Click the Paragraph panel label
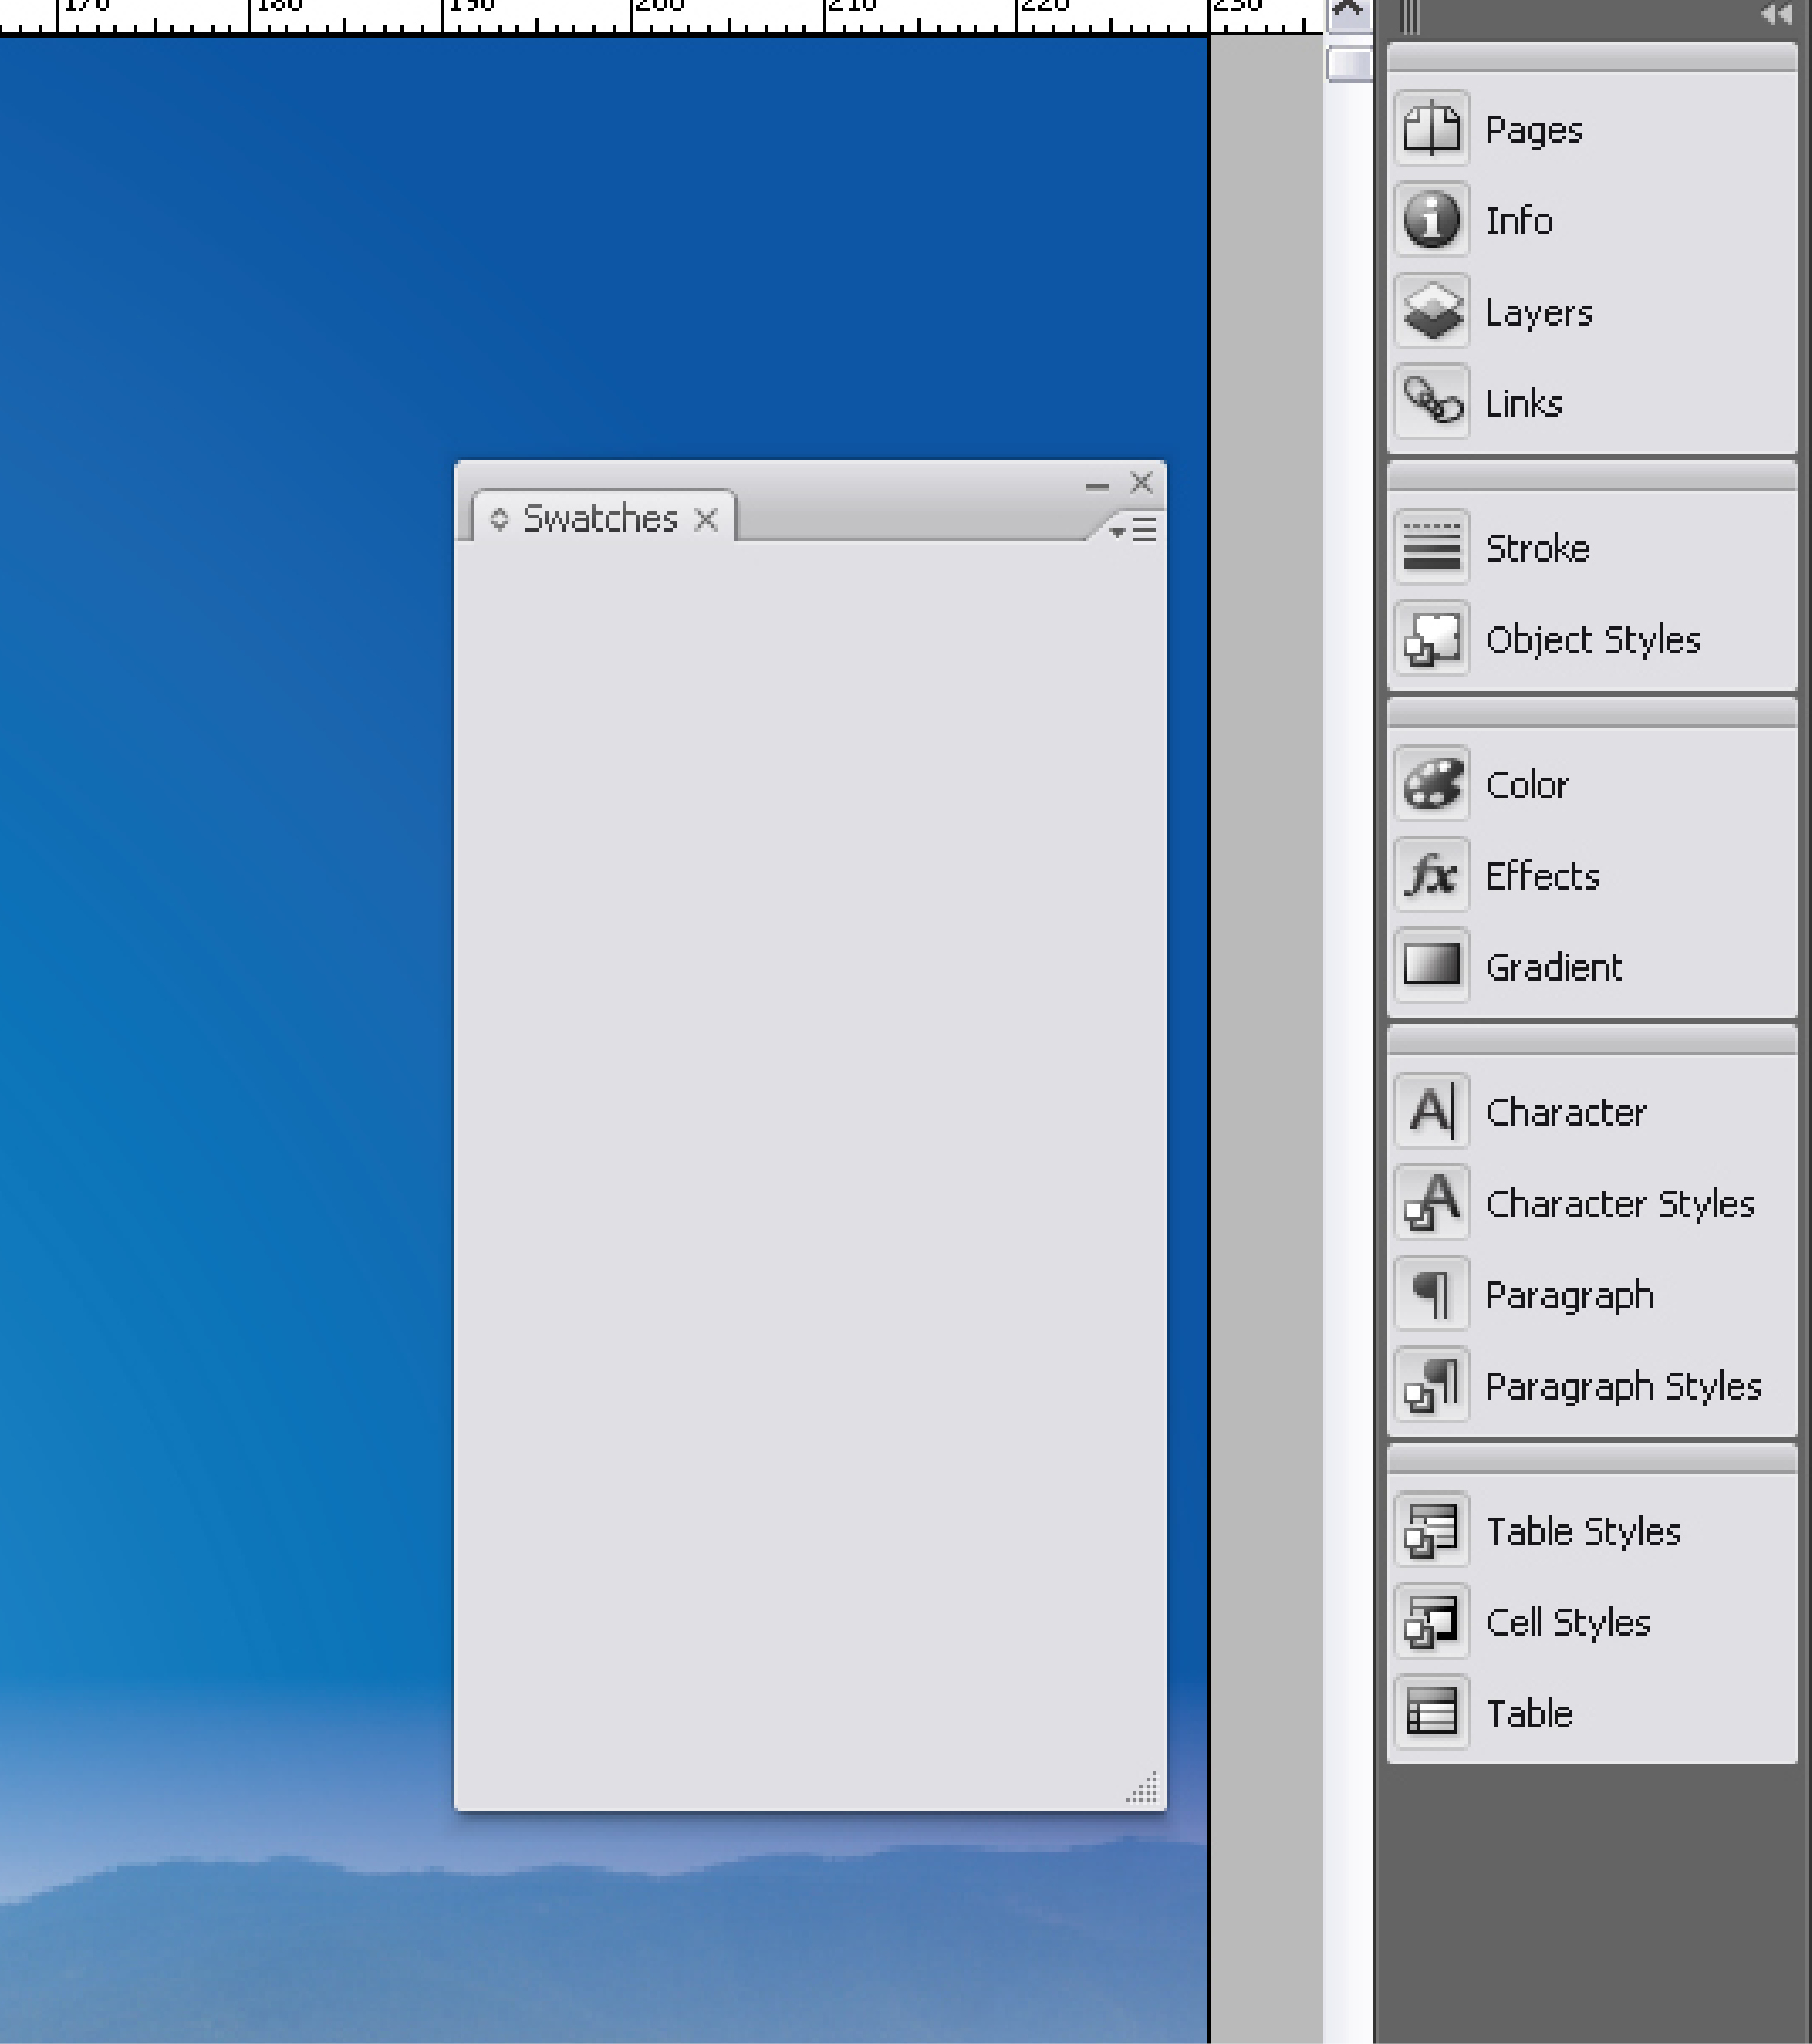Screen dimensions: 1812x2044 pyautogui.click(x=1569, y=1295)
